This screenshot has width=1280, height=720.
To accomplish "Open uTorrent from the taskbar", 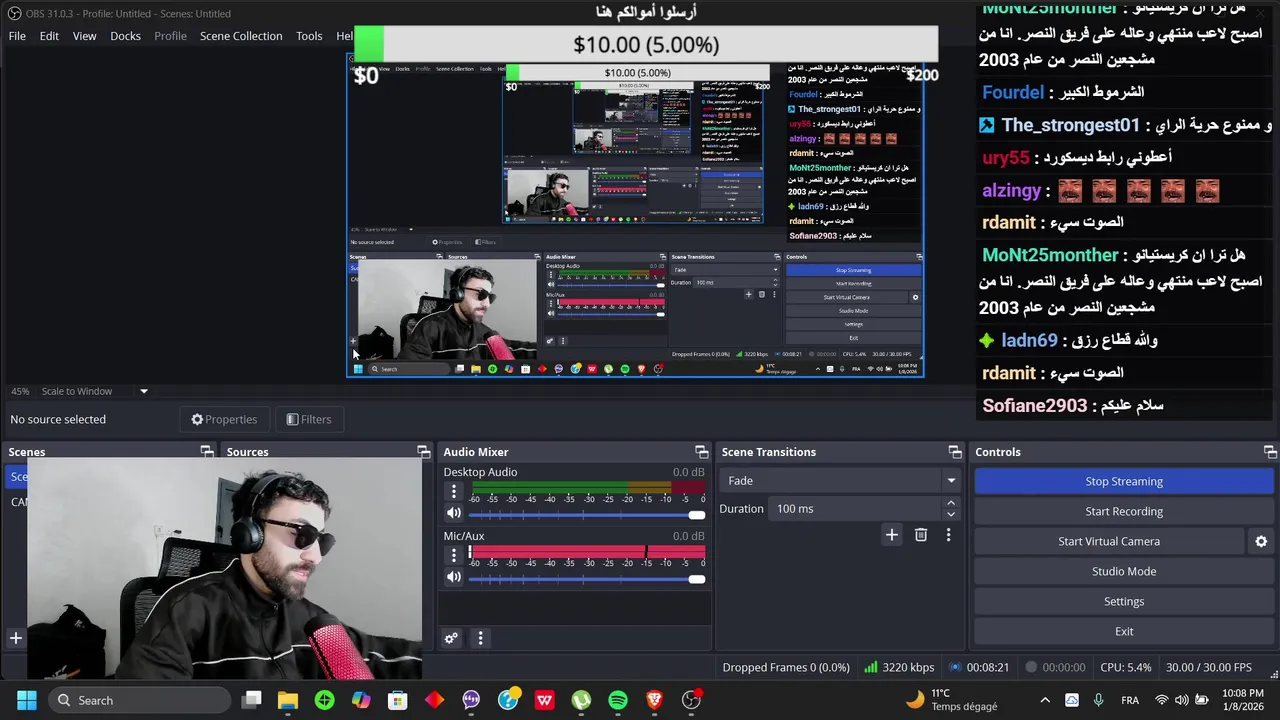I will (581, 700).
